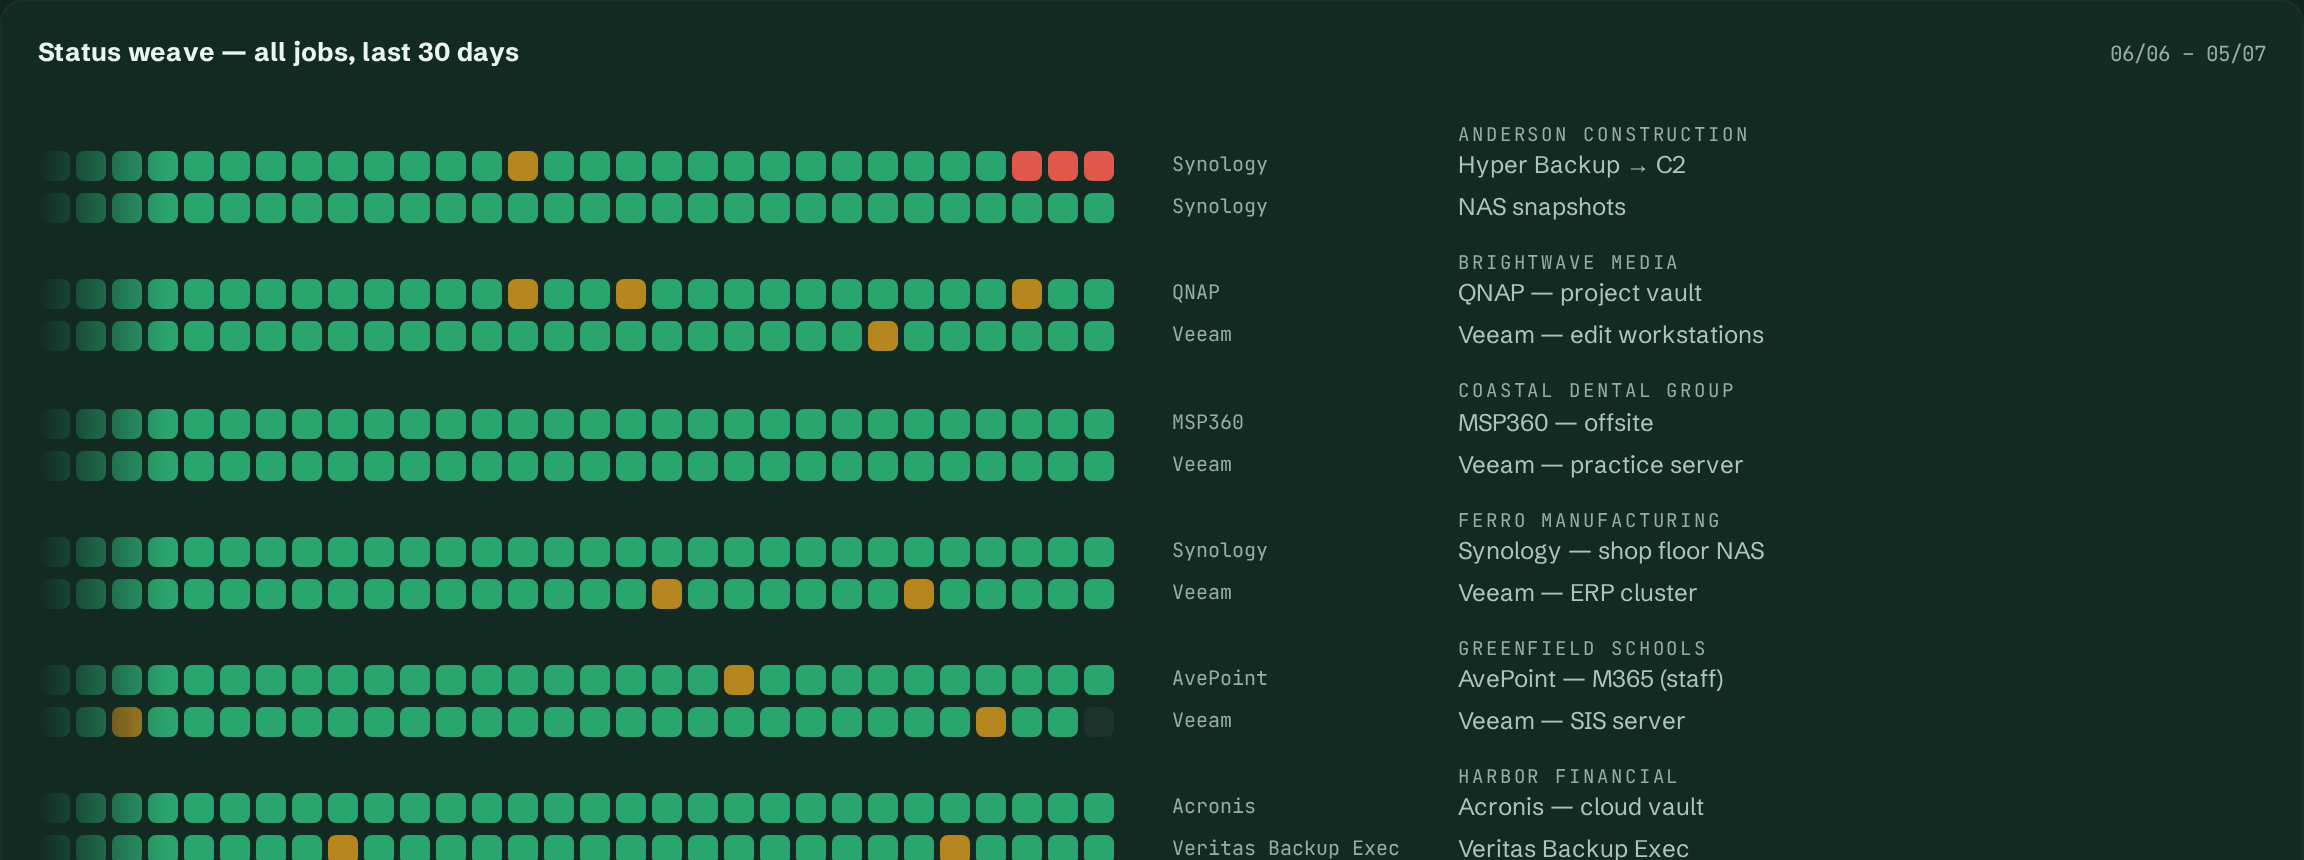The image size is (2304, 860).
Task: Select last green cell in Synology shop floor NAS row
Action: click(1099, 552)
